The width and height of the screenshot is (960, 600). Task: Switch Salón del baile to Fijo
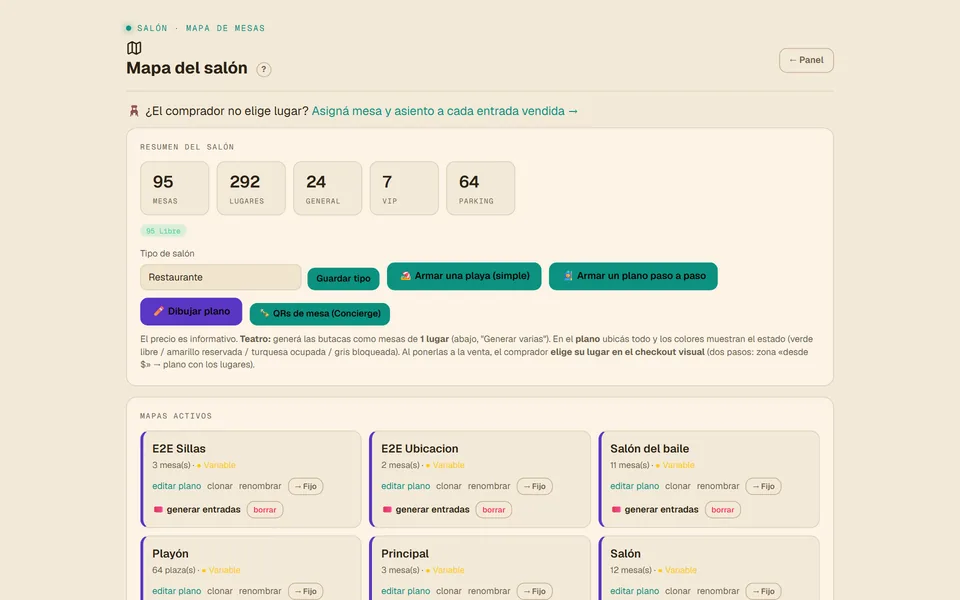763,486
